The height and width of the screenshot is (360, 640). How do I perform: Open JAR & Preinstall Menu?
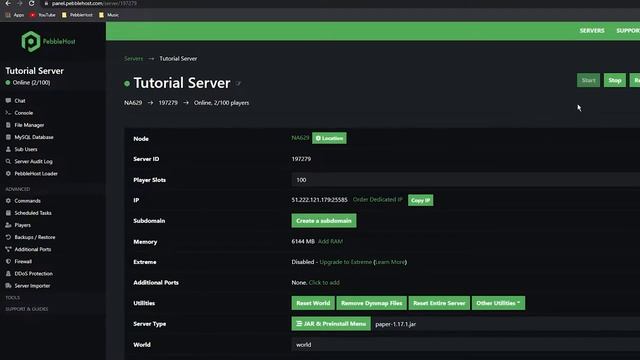tap(331, 324)
